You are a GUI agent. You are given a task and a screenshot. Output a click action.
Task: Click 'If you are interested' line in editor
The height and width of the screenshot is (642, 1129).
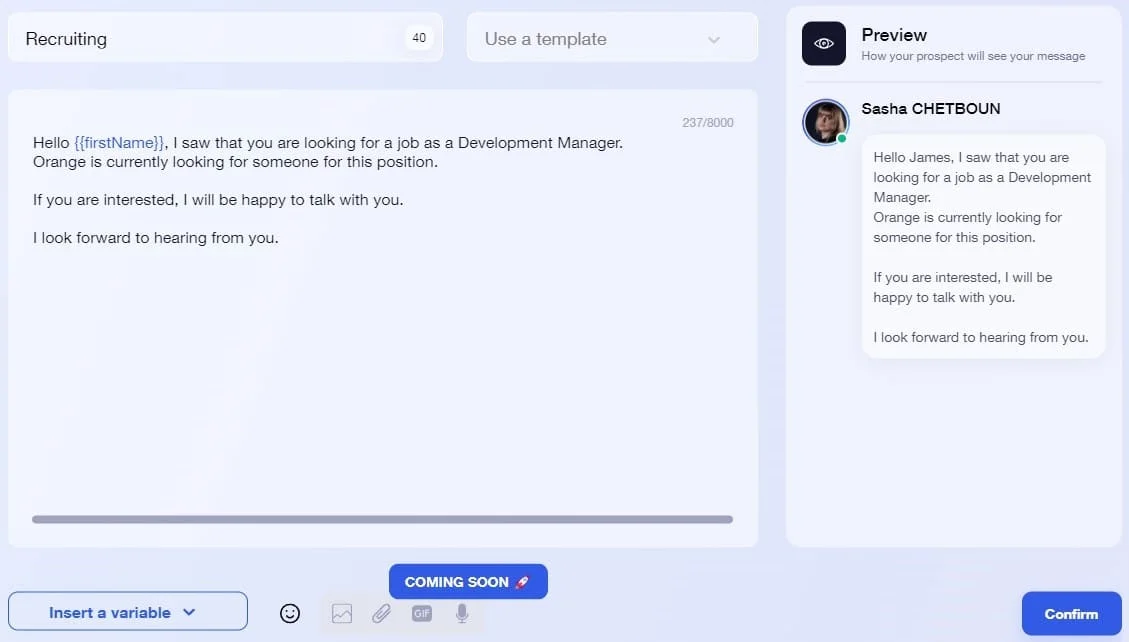(217, 199)
